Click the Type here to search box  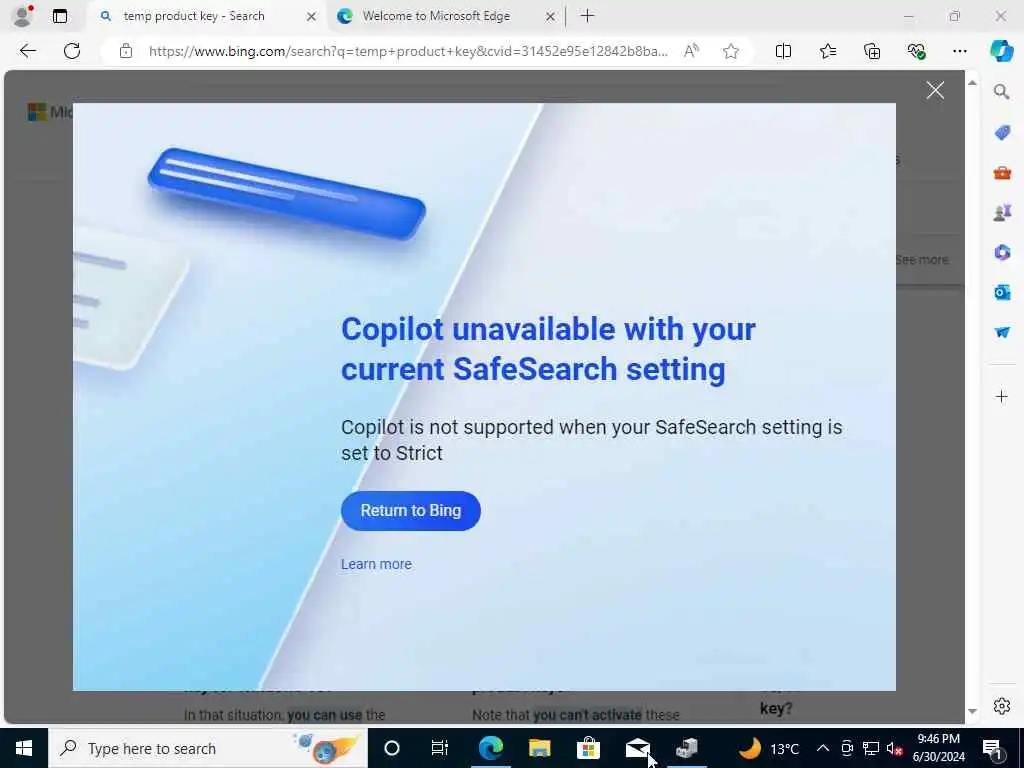[208, 748]
